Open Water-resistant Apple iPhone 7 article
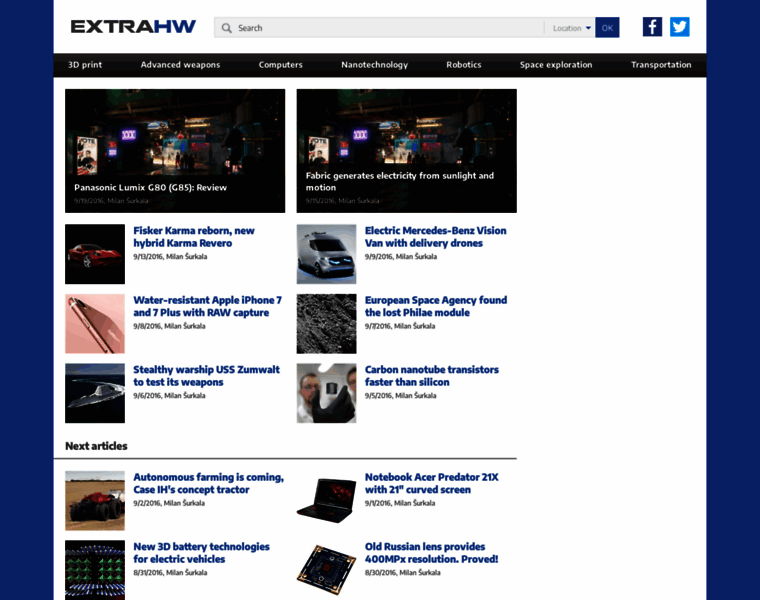The image size is (760, 600). point(207,306)
